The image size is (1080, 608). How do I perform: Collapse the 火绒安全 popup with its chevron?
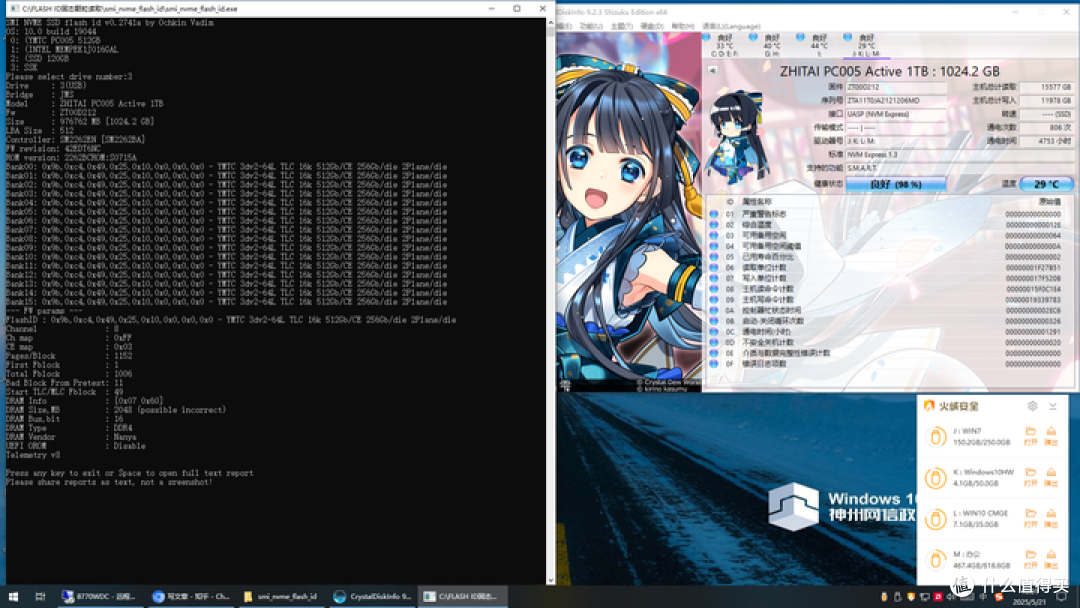(x=1053, y=407)
